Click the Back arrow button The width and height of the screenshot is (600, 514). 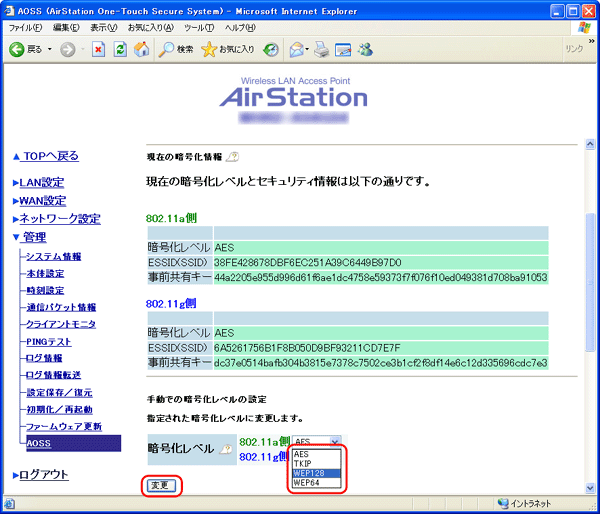coord(25,49)
